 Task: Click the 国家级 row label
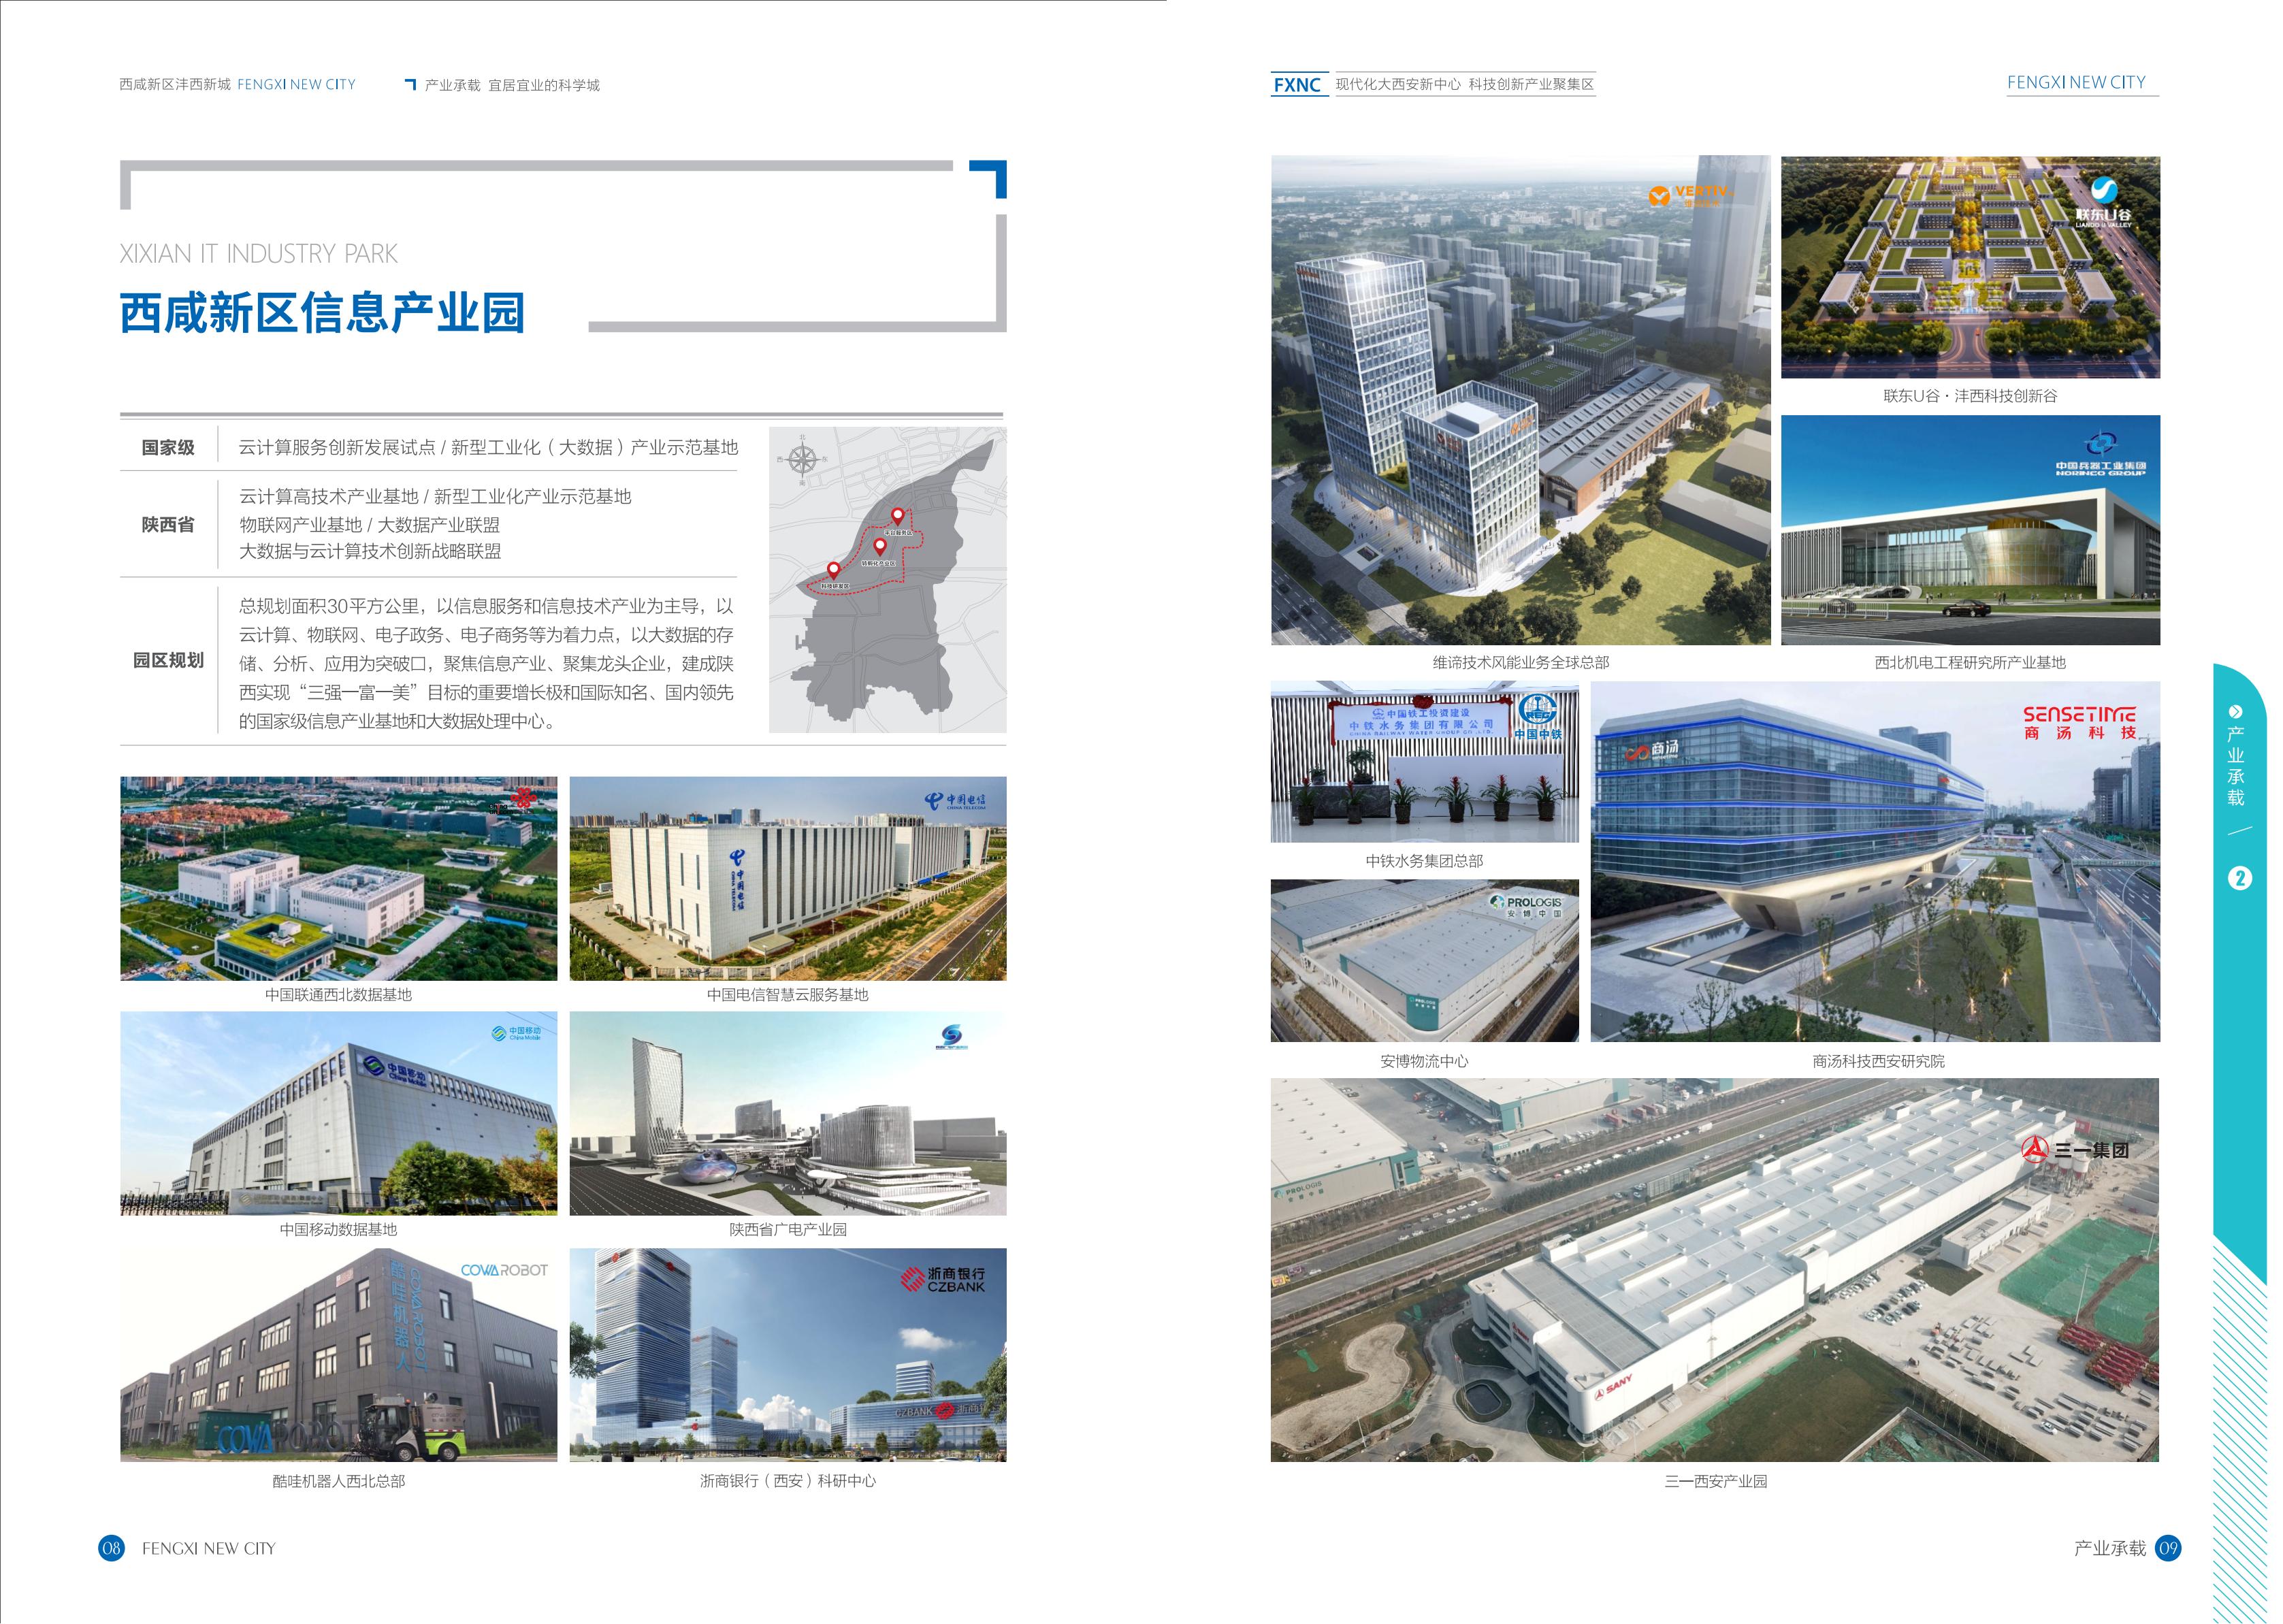click(x=168, y=447)
